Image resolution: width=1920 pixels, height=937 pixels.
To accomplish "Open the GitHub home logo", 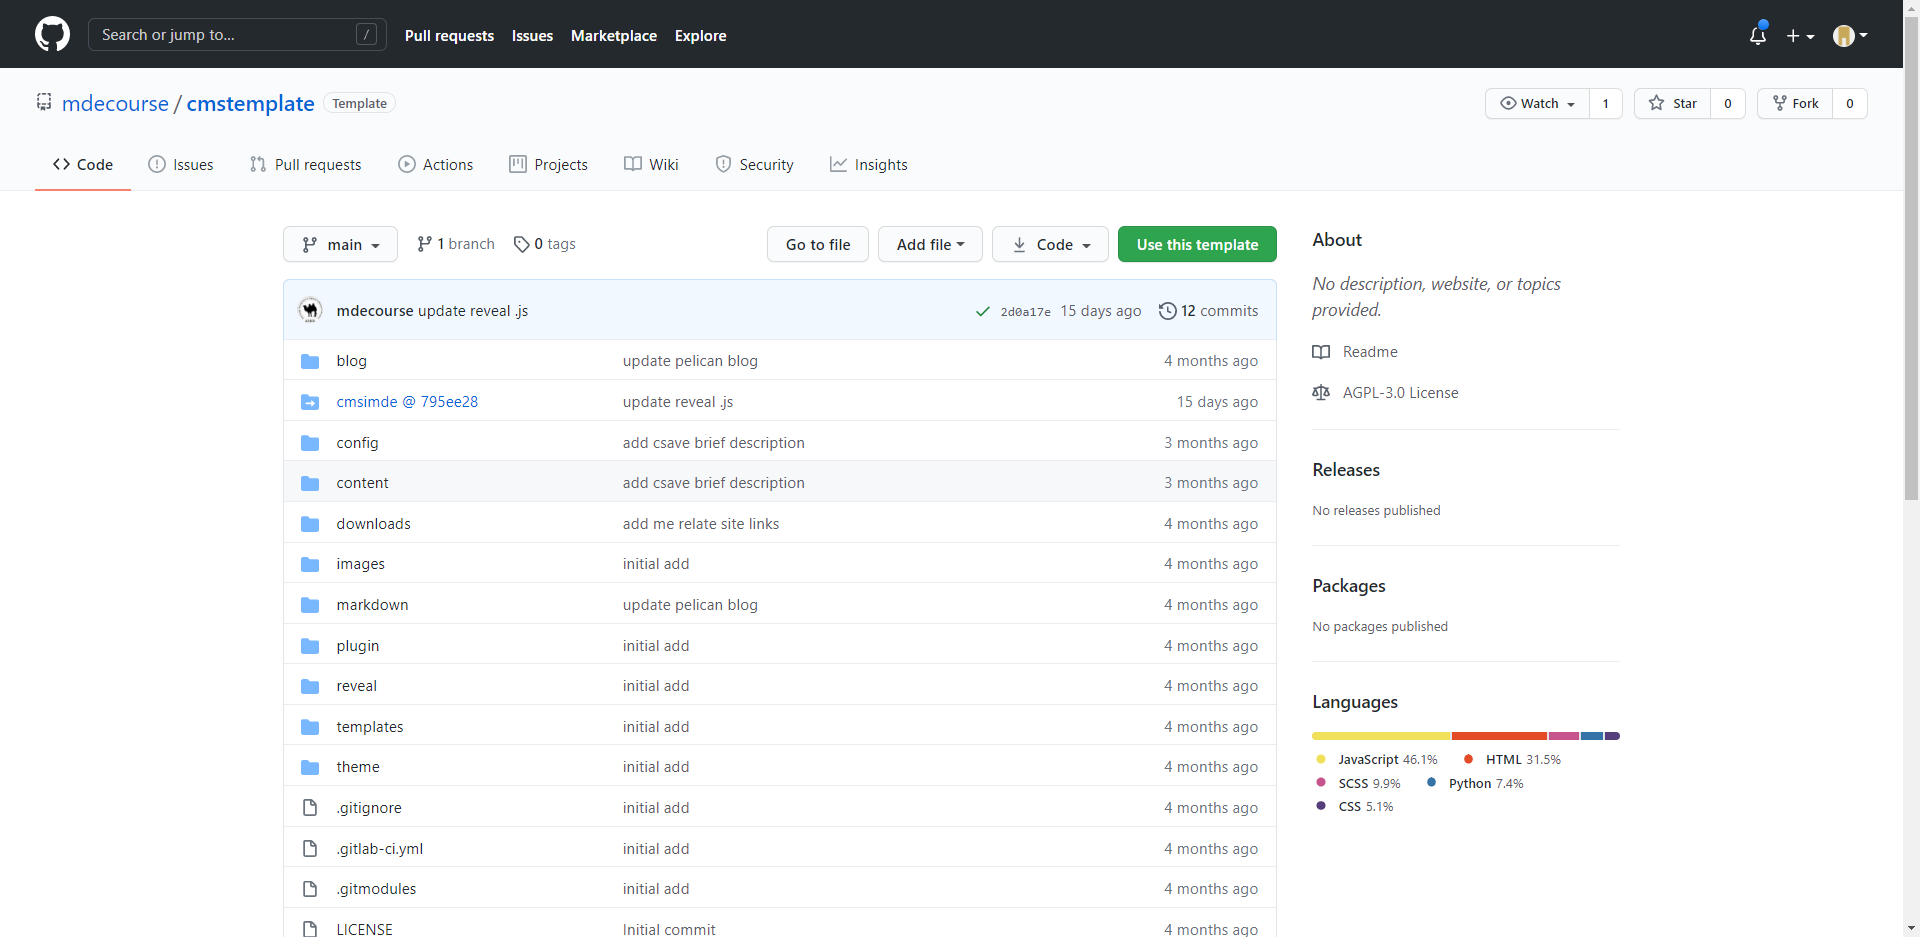I will click(x=52, y=34).
